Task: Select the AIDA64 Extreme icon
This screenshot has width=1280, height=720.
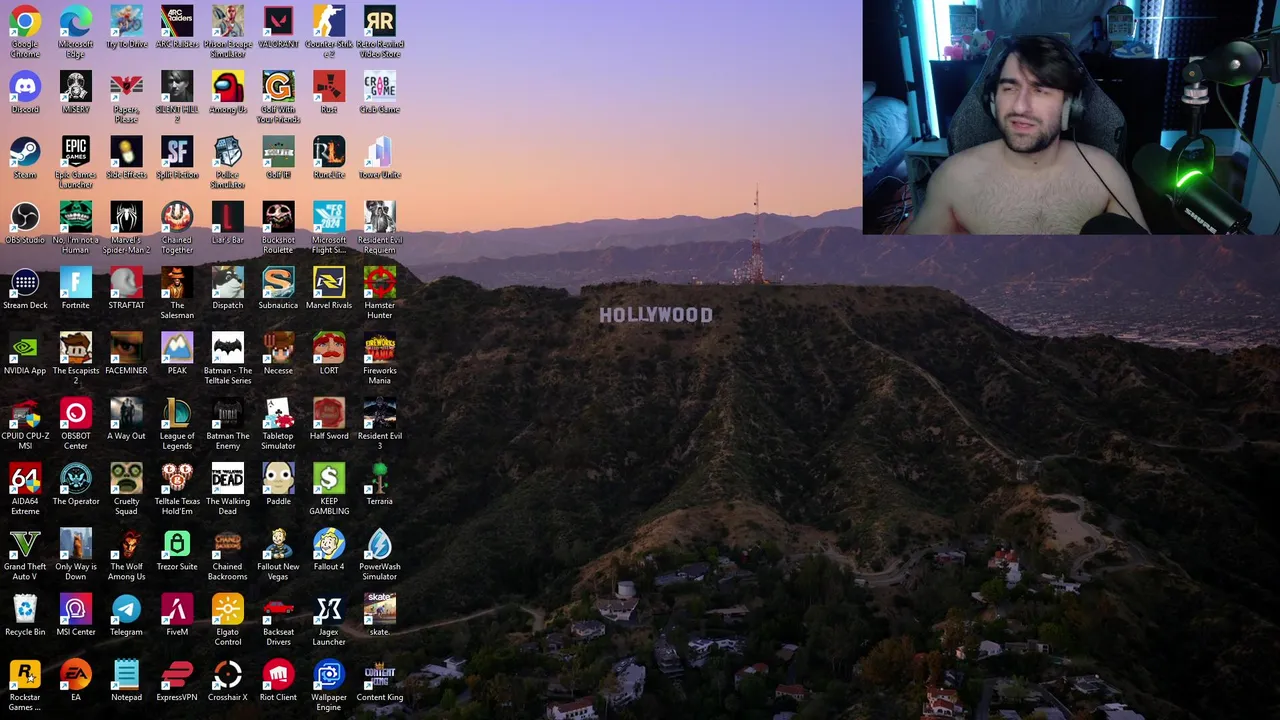Action: (25, 479)
